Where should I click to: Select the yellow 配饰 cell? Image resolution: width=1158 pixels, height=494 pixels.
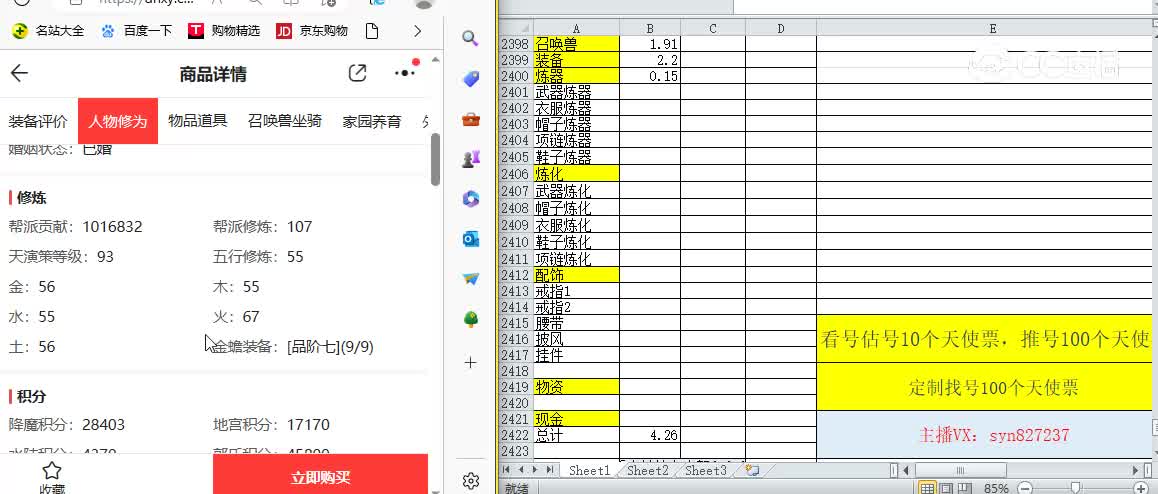576,275
